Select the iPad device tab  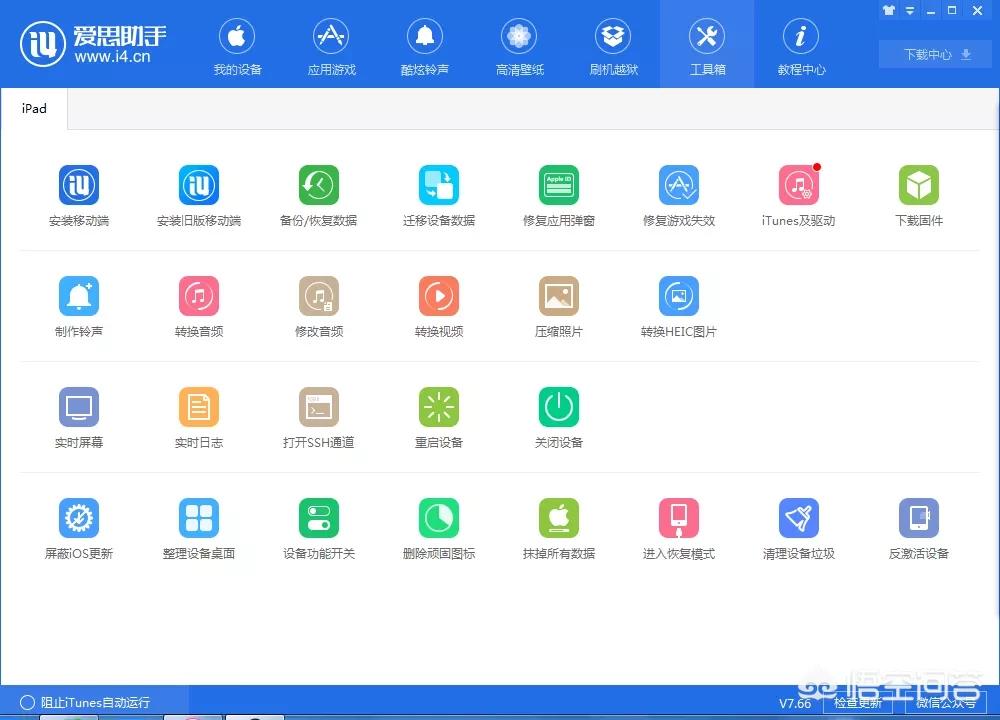[34, 108]
